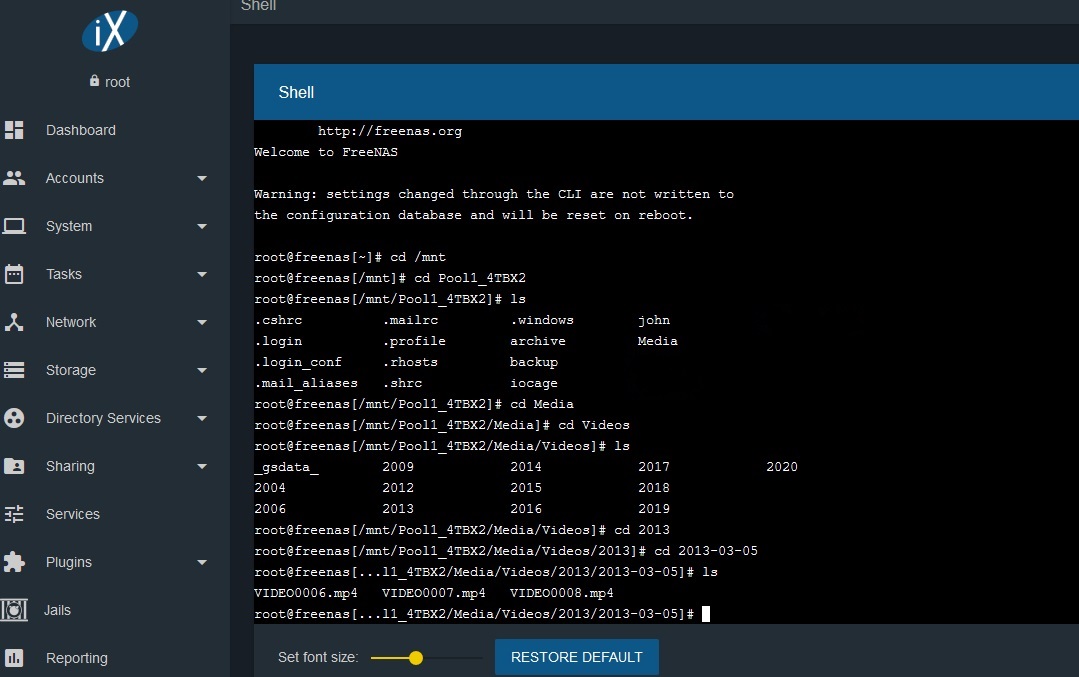The image size is (1079, 677).
Task: Expand the Accounts menu arrow
Action: point(202,178)
